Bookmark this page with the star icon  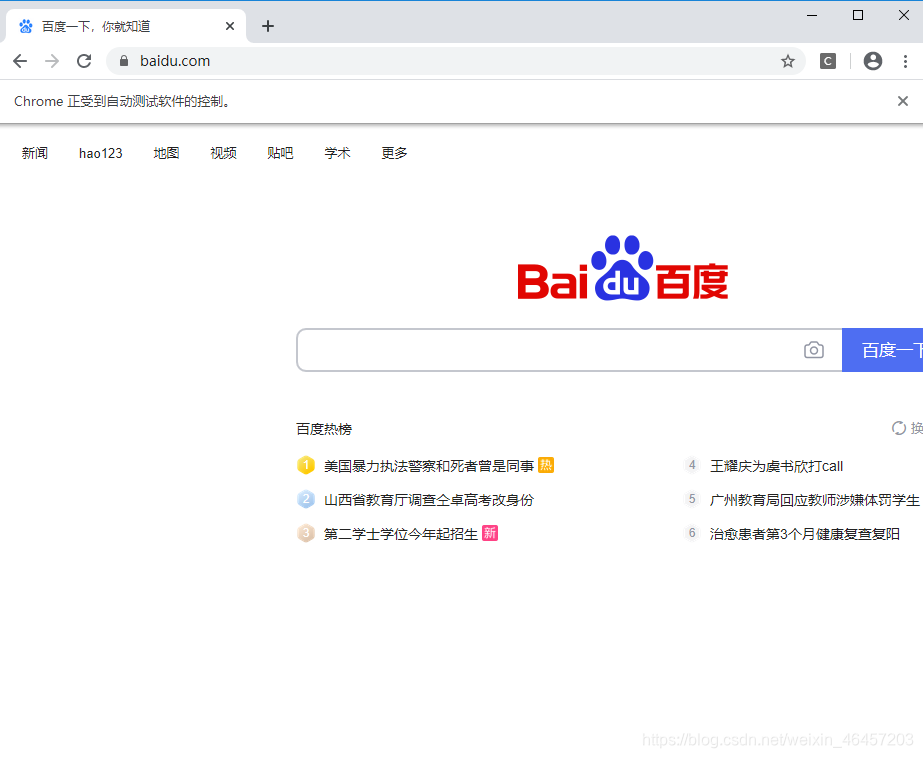(x=788, y=61)
